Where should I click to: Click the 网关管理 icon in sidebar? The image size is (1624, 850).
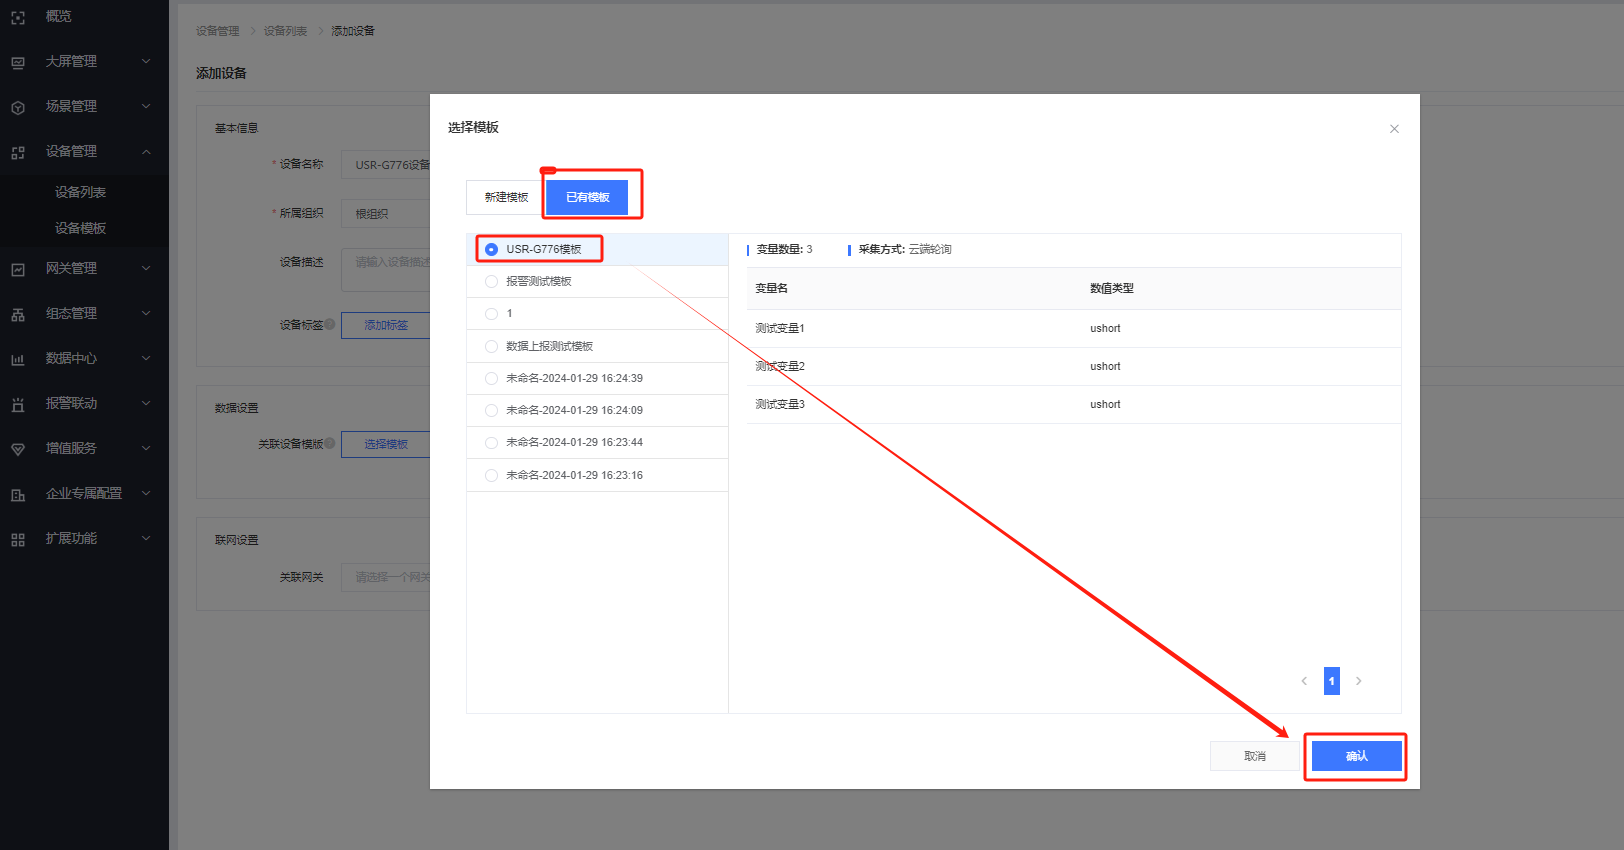(x=18, y=269)
